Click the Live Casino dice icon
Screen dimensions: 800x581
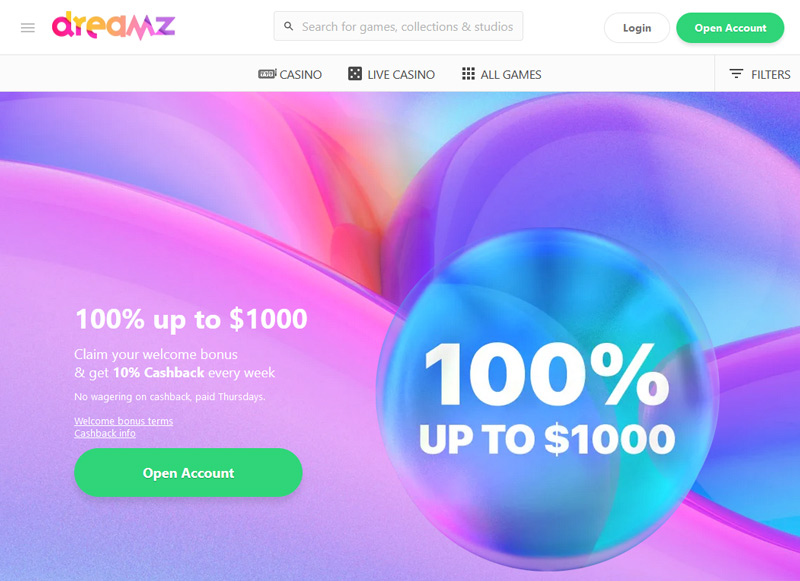click(355, 74)
